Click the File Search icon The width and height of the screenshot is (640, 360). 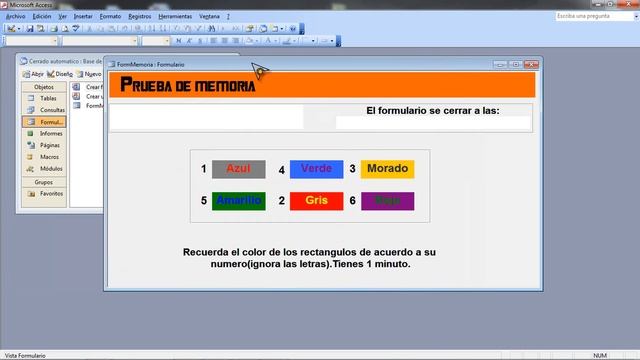click(40, 29)
